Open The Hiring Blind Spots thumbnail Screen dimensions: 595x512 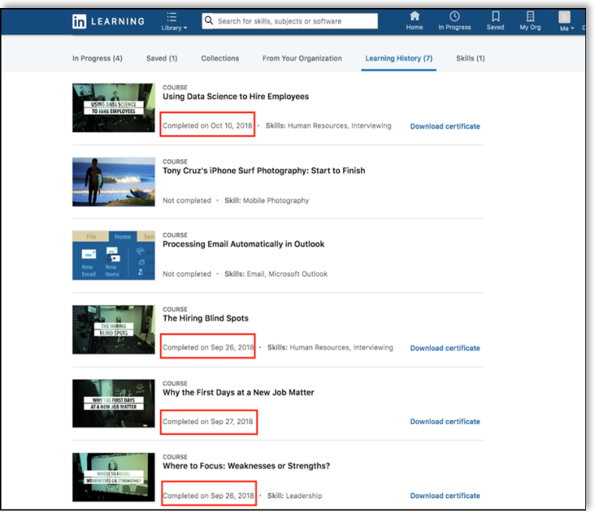point(113,329)
